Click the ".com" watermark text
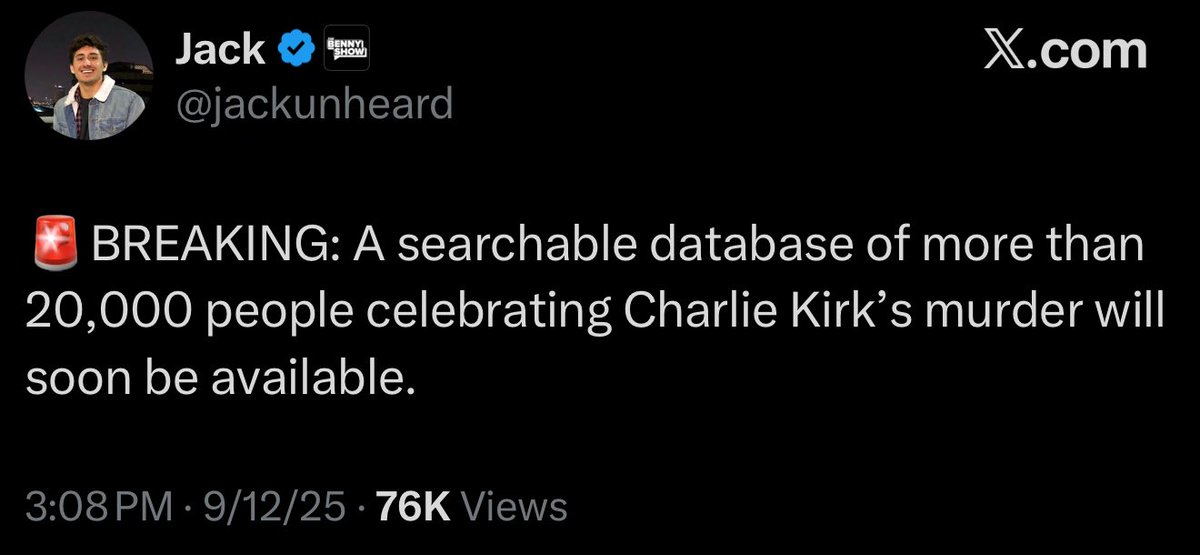The height and width of the screenshot is (555, 1200). 1084,52
